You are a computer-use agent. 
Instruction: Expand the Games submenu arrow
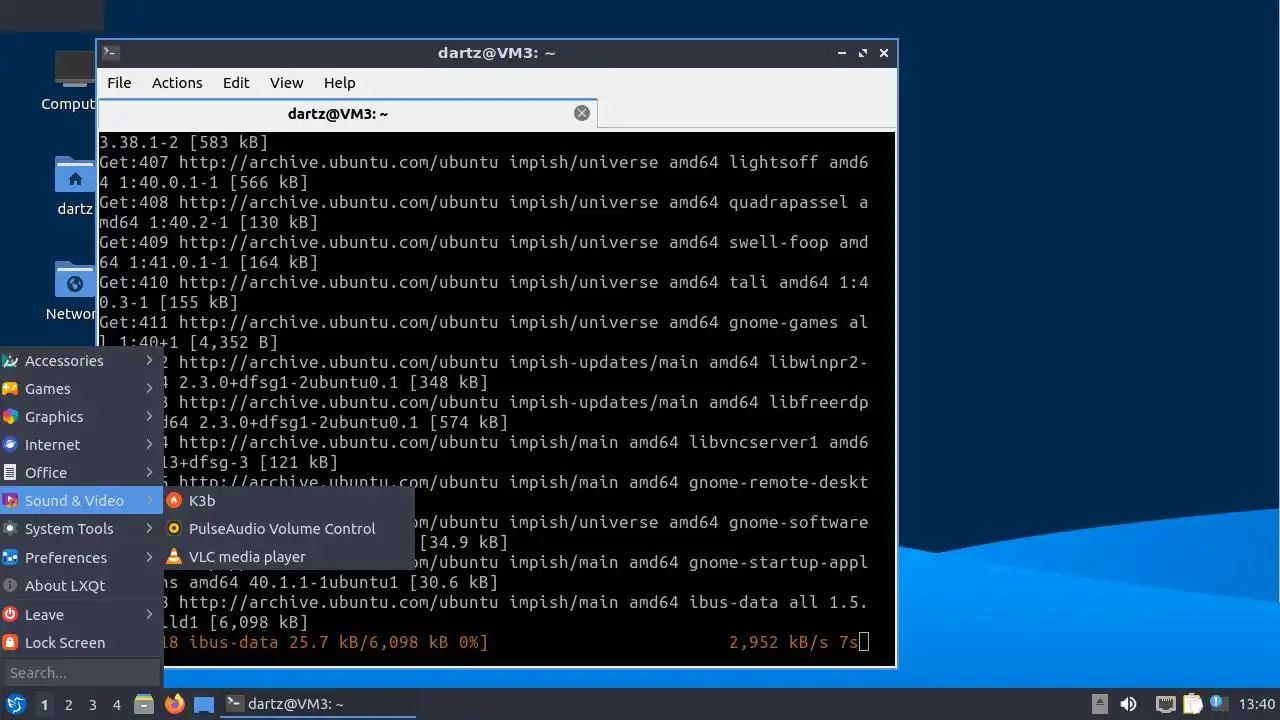(x=149, y=388)
